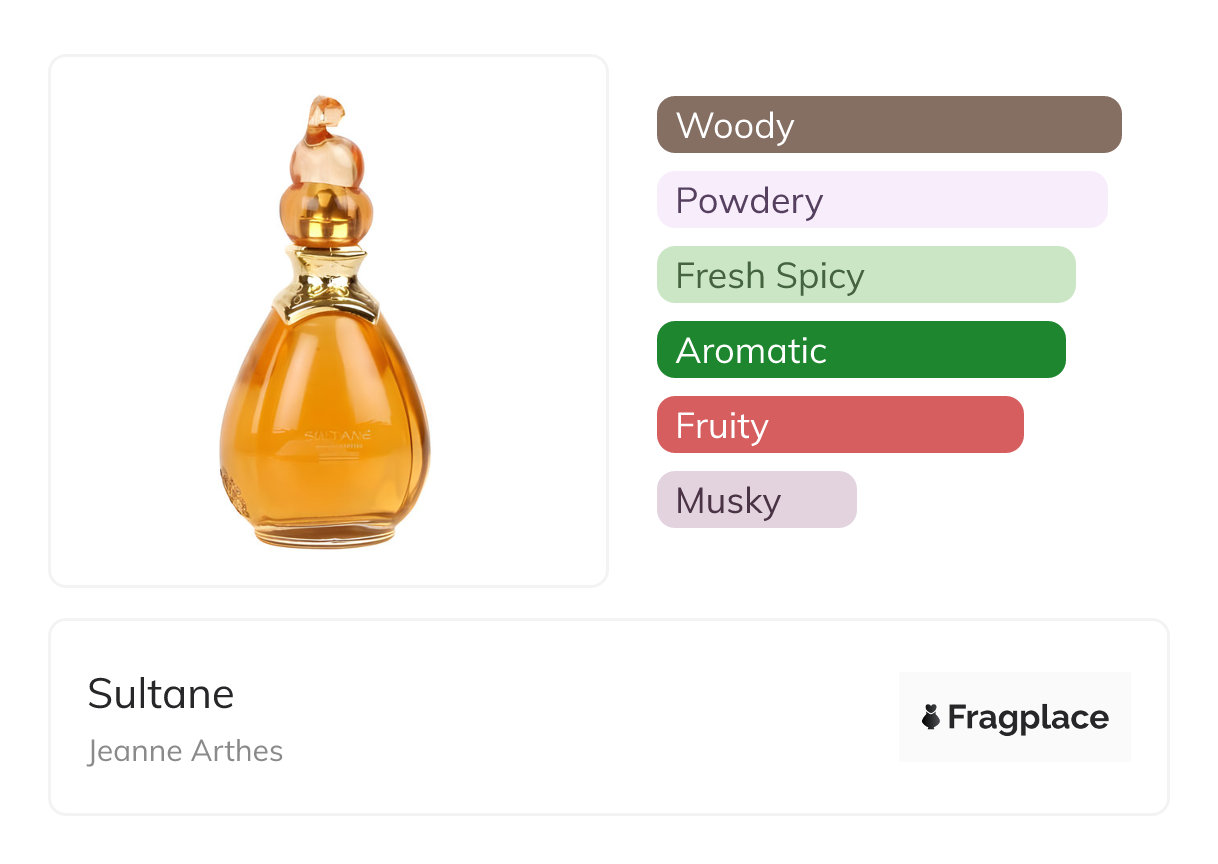This screenshot has width=1218, height=864.
Task: Click the Fragplace brand wordmark
Action: tap(1028, 718)
